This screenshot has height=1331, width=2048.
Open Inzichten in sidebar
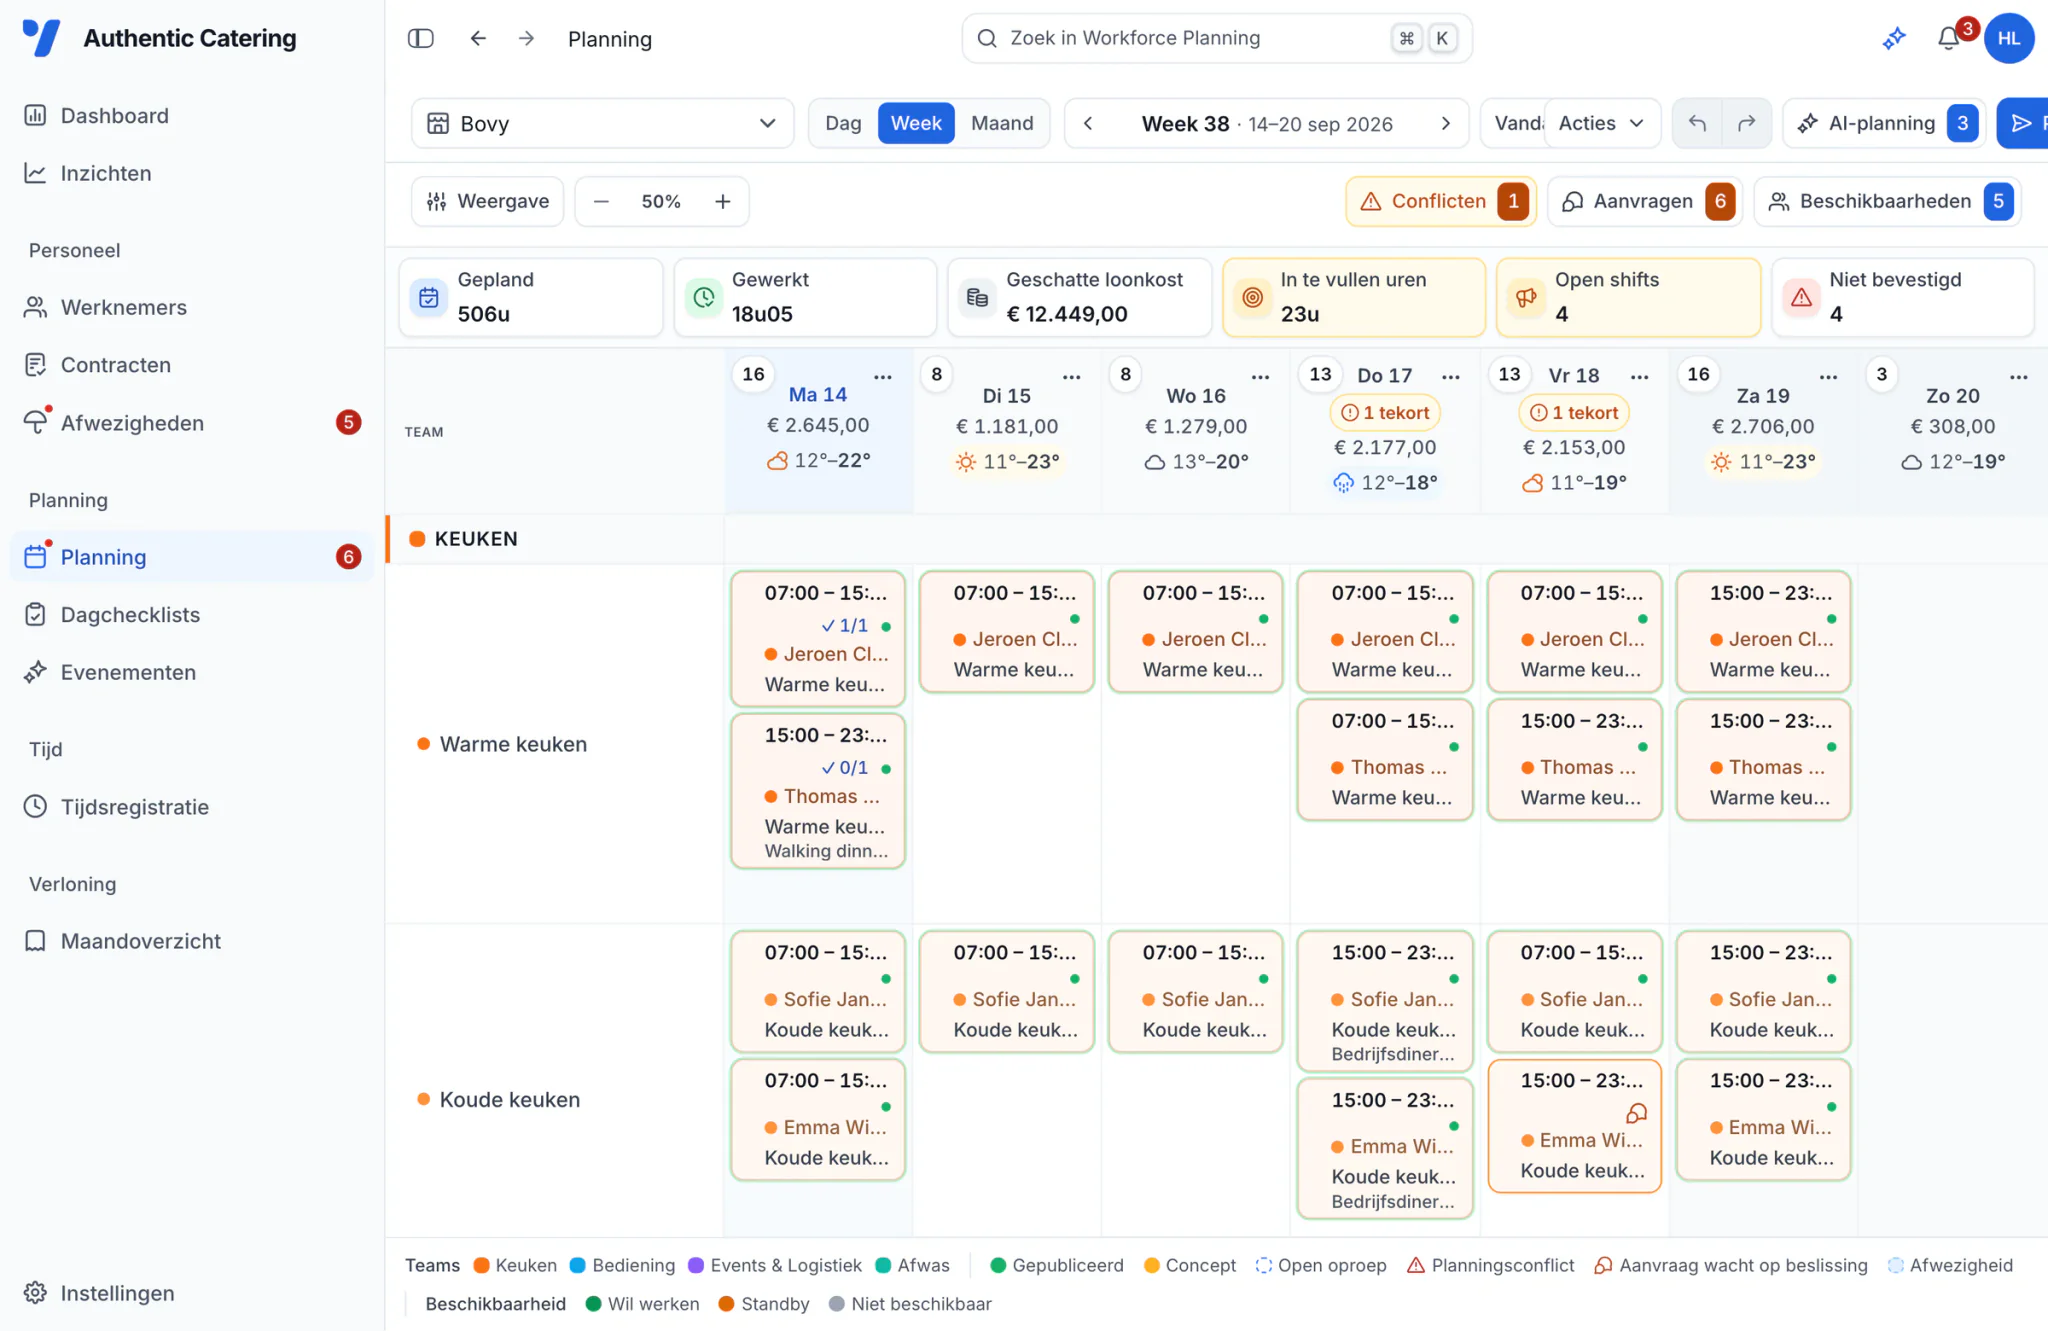pyautogui.click(x=192, y=173)
